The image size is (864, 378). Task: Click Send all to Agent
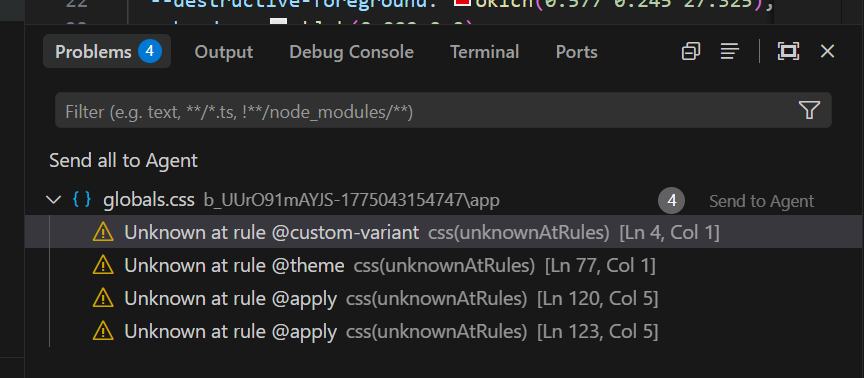[x=123, y=160]
